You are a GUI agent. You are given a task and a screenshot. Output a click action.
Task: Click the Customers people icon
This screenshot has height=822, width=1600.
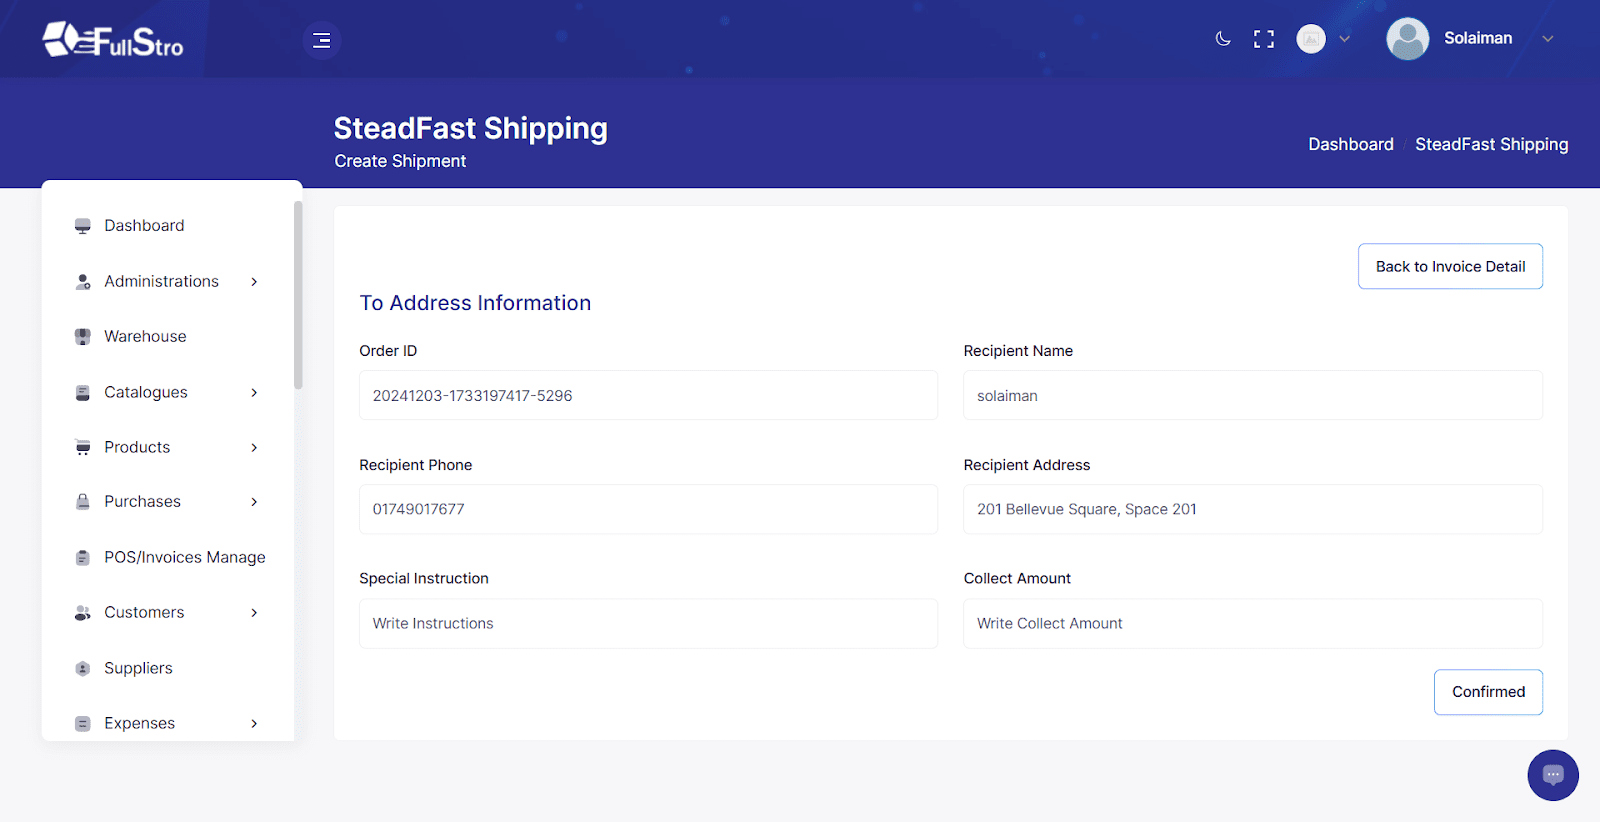(x=83, y=613)
